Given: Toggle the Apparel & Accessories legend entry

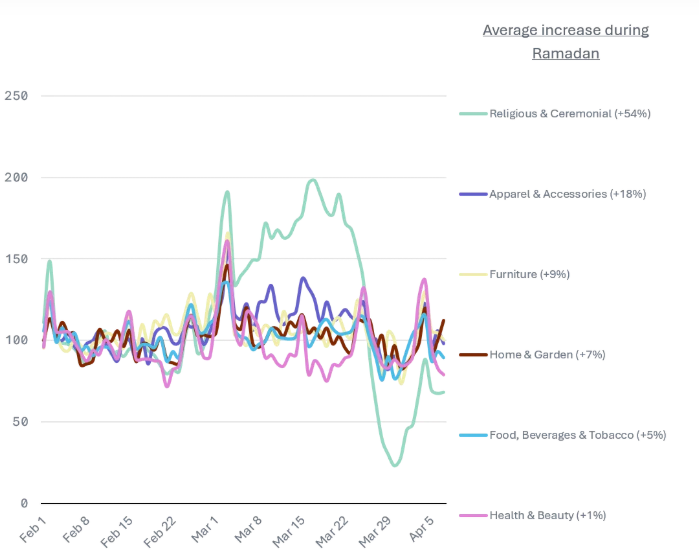Looking at the screenshot, I should pos(567,194).
